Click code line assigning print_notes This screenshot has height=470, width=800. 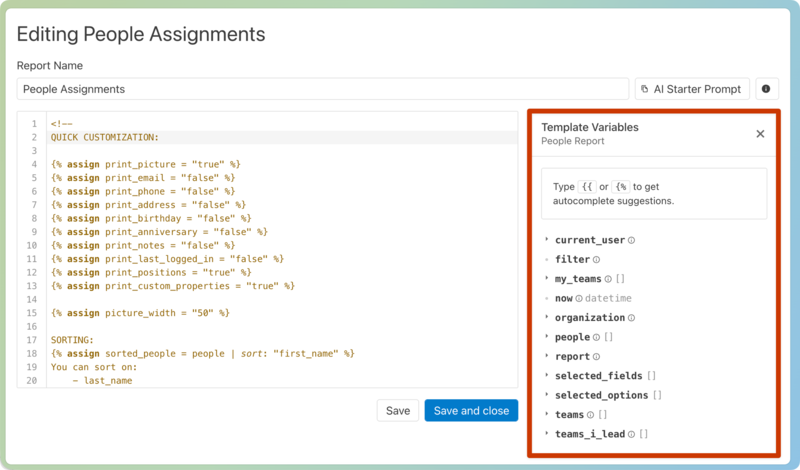(143, 245)
